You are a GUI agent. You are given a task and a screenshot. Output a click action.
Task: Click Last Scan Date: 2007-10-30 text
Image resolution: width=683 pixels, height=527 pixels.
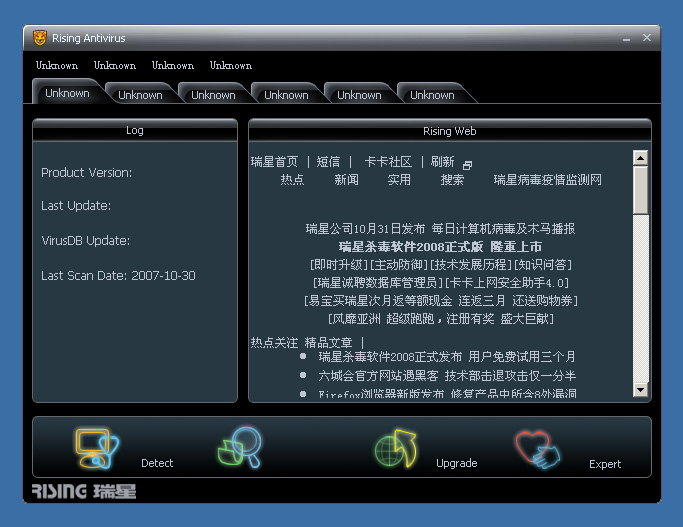118,276
